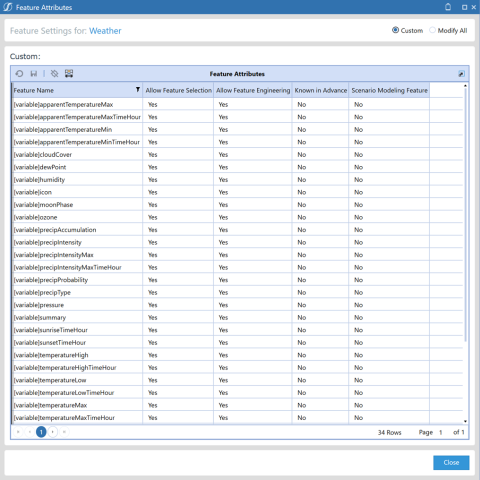Sort by Allow Feature Selection column header

178,90
